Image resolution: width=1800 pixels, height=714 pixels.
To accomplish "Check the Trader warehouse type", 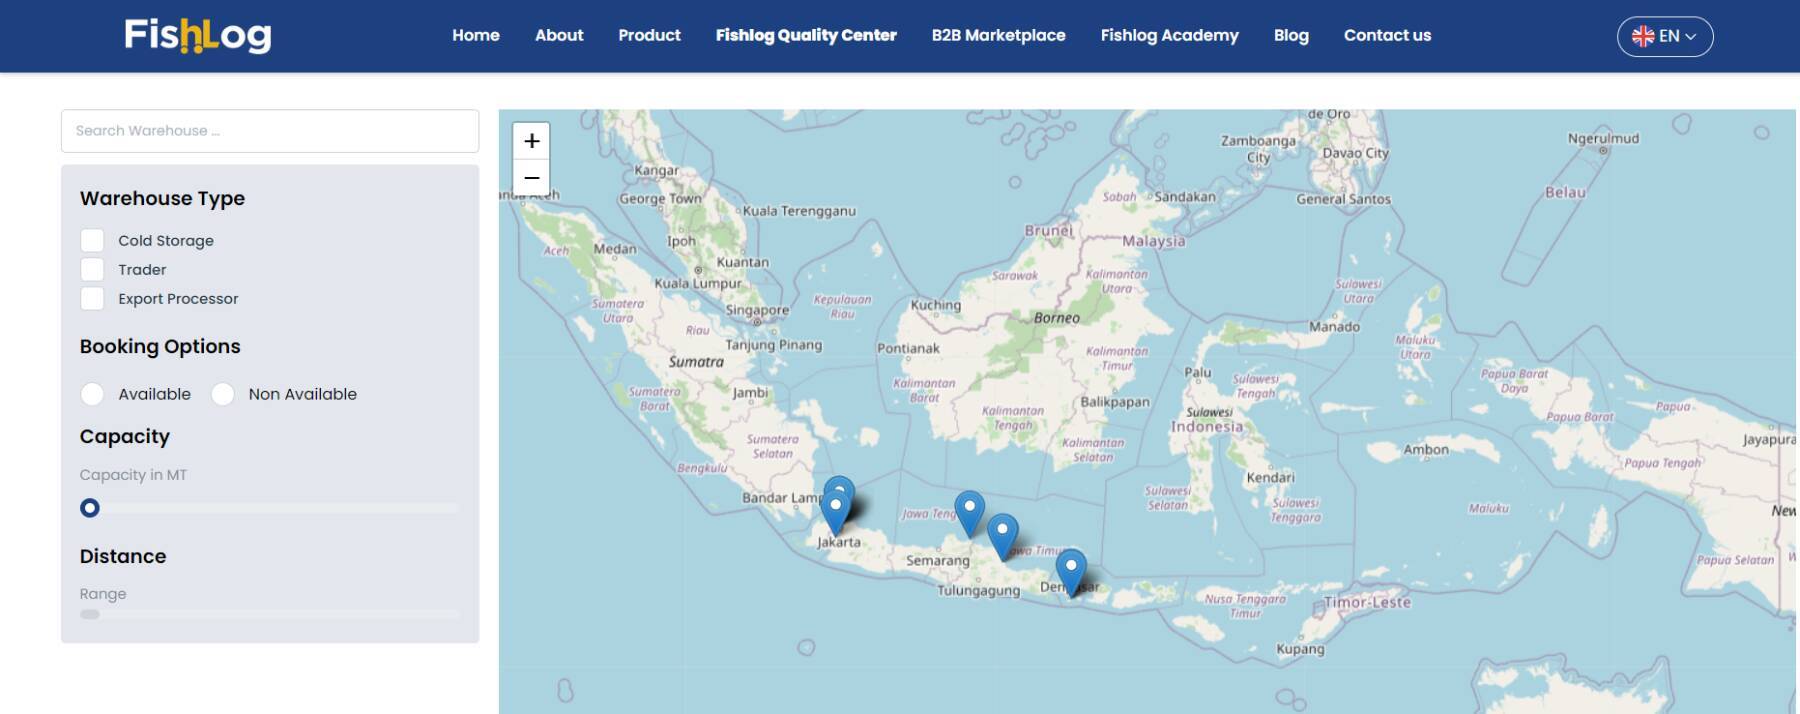I will tap(92, 269).
